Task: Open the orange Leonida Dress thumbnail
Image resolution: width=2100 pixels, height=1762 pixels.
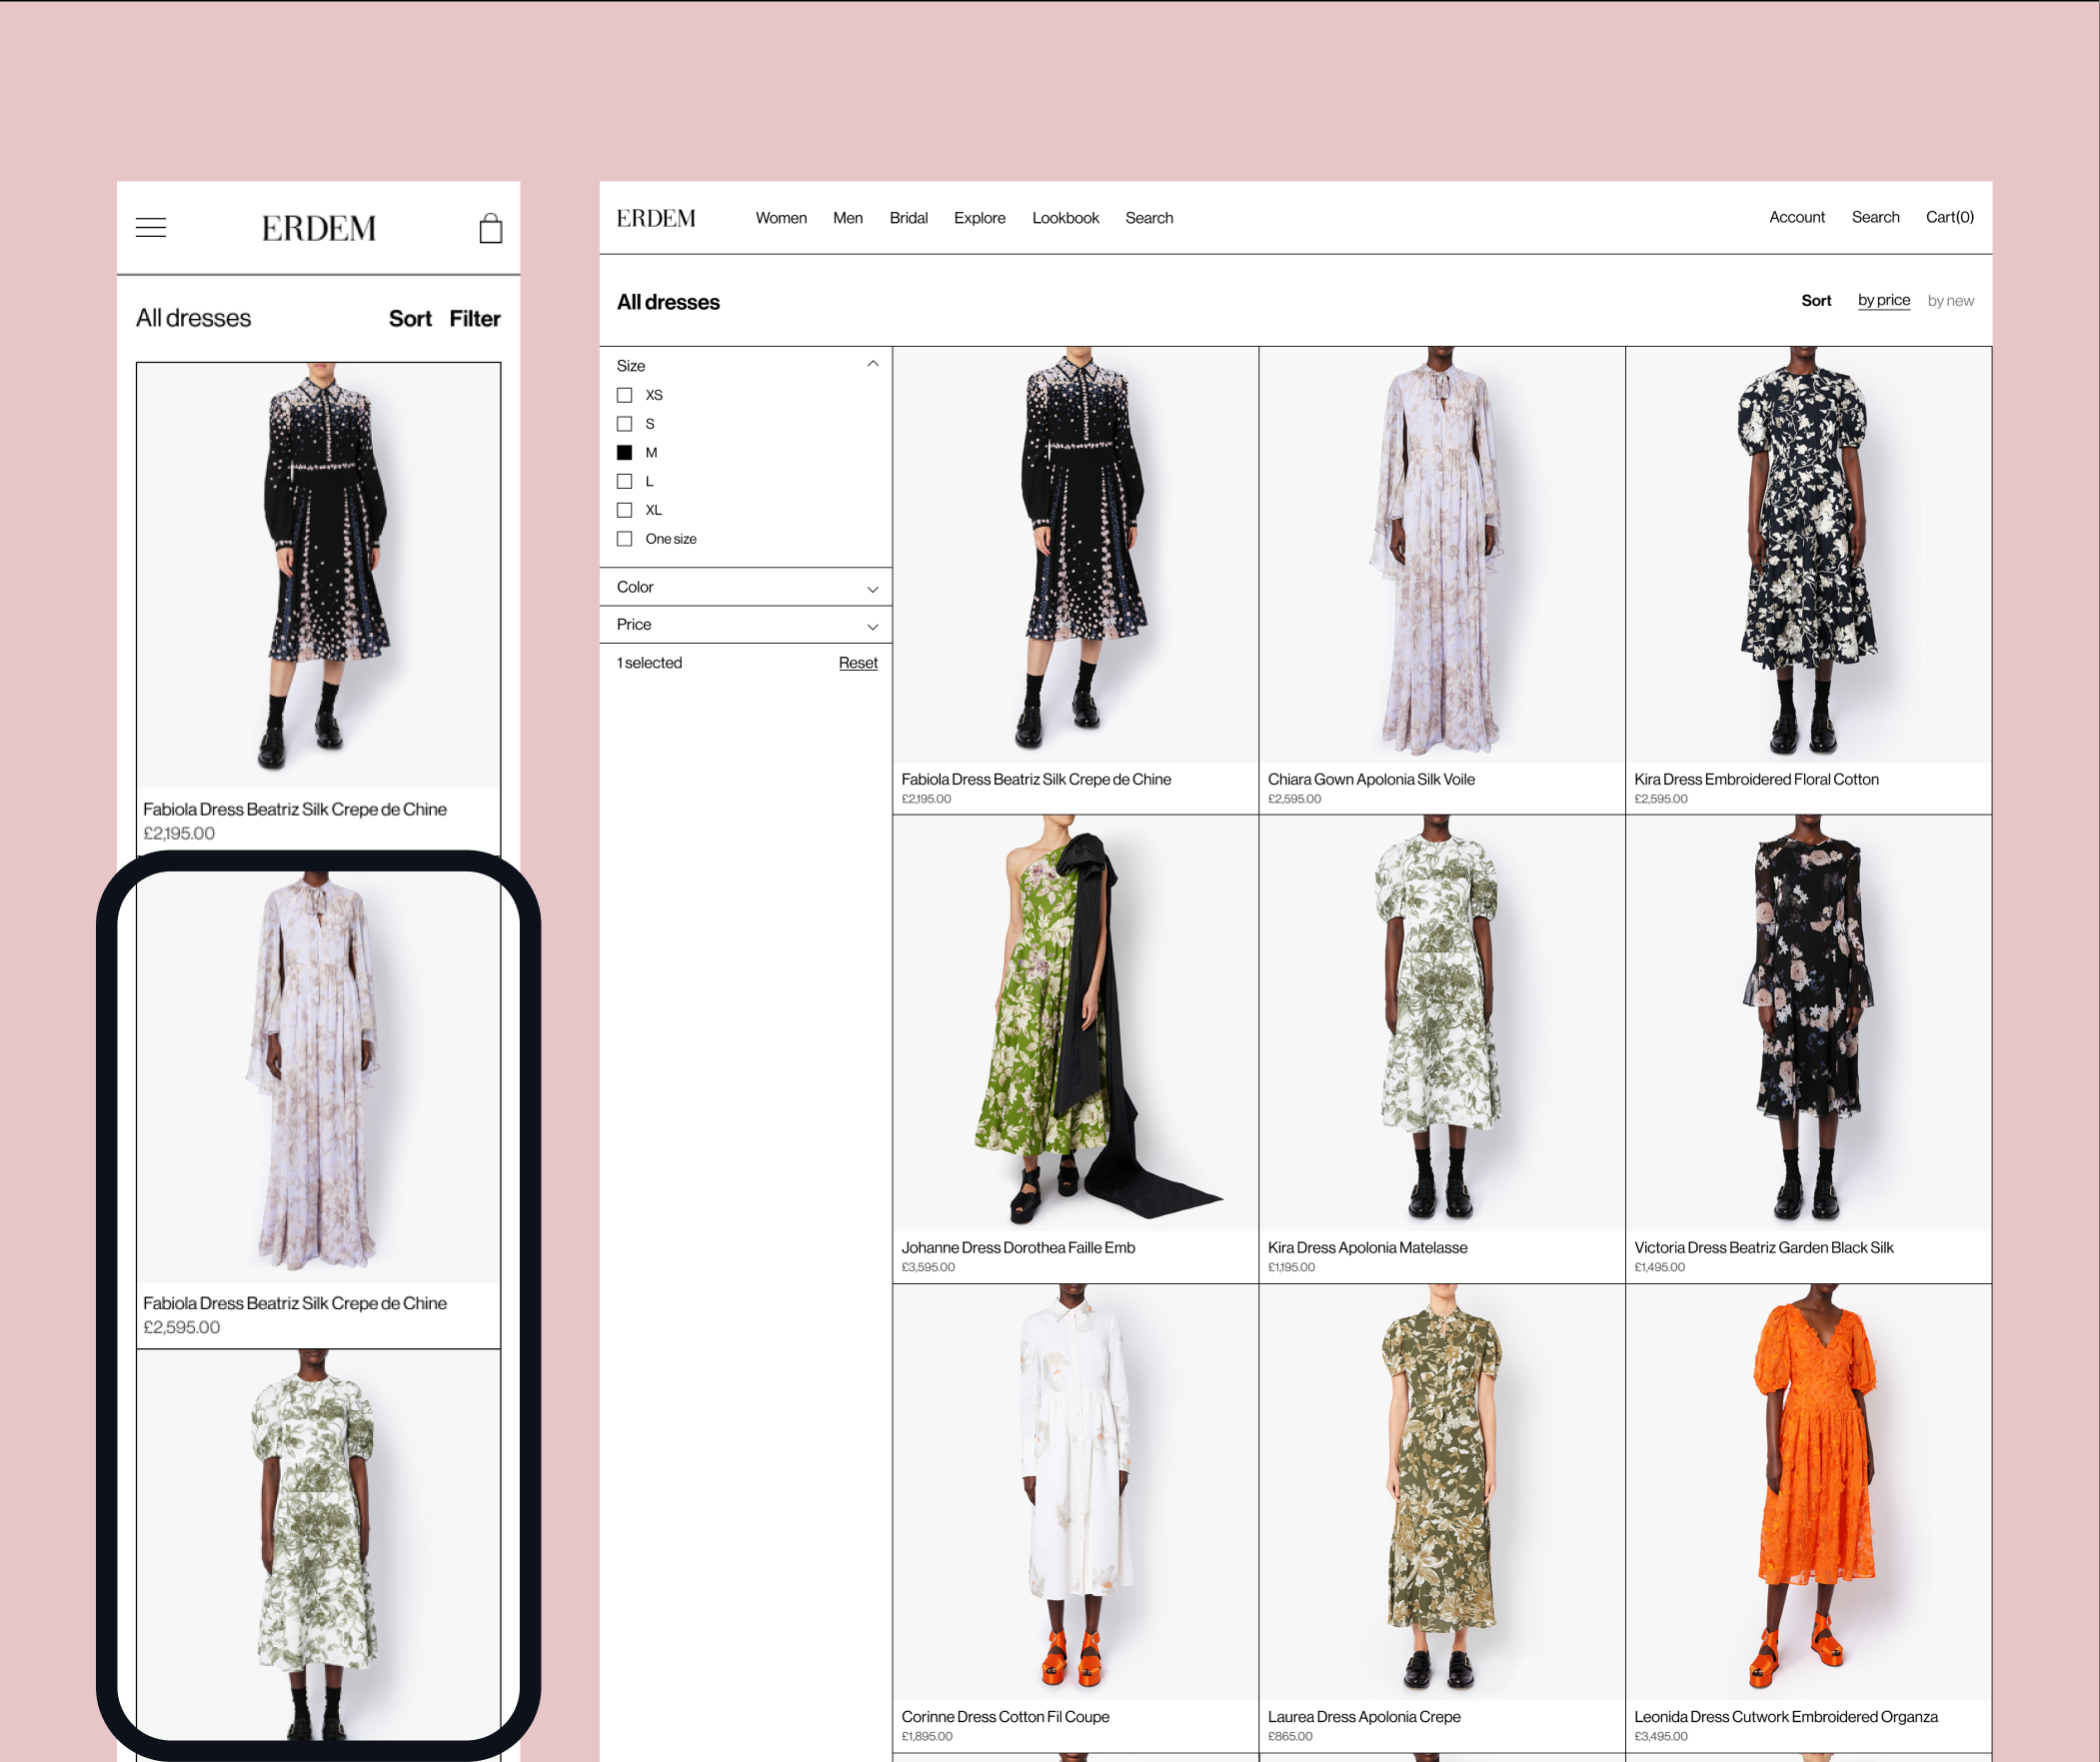Action: pyautogui.click(x=1808, y=1490)
